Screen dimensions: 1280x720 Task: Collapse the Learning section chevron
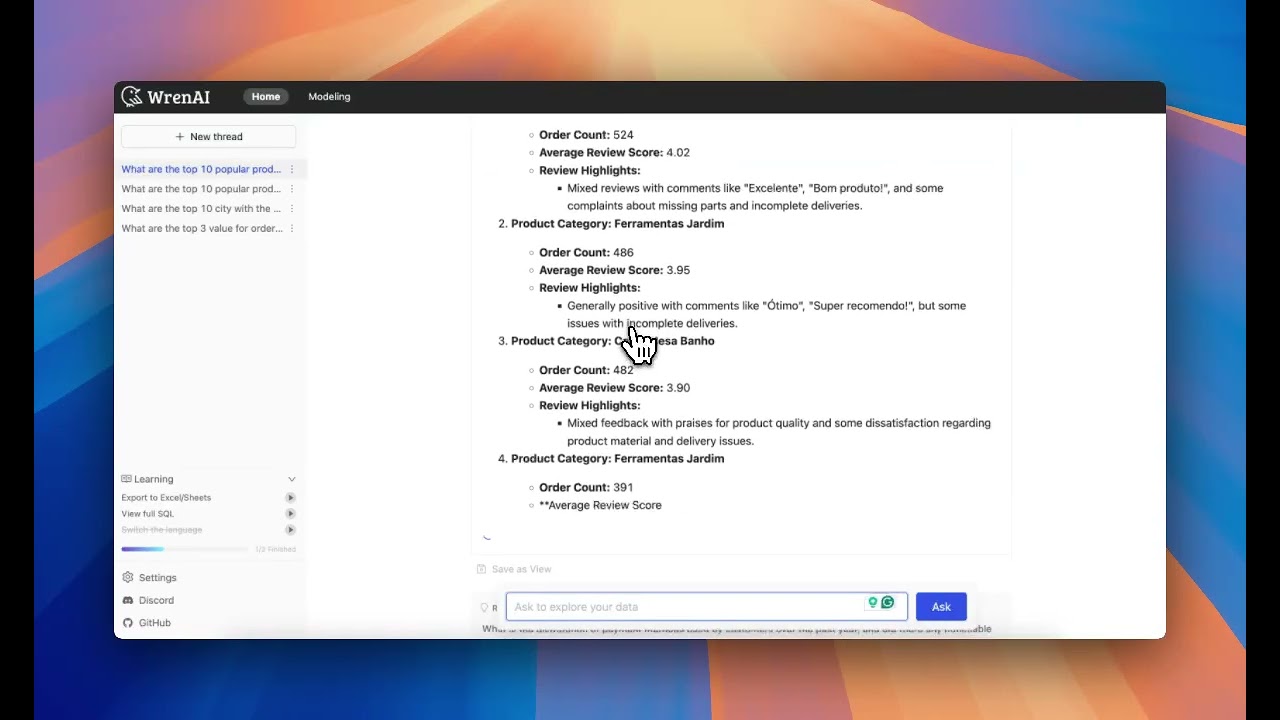click(x=291, y=479)
